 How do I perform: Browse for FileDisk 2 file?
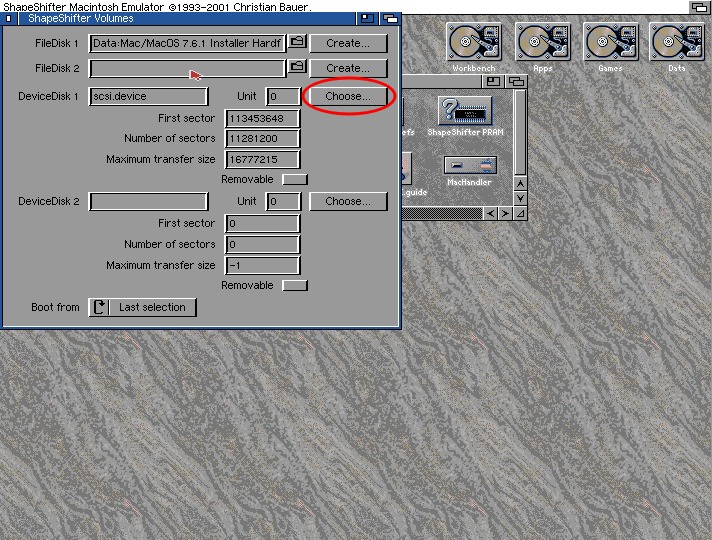tap(297, 68)
